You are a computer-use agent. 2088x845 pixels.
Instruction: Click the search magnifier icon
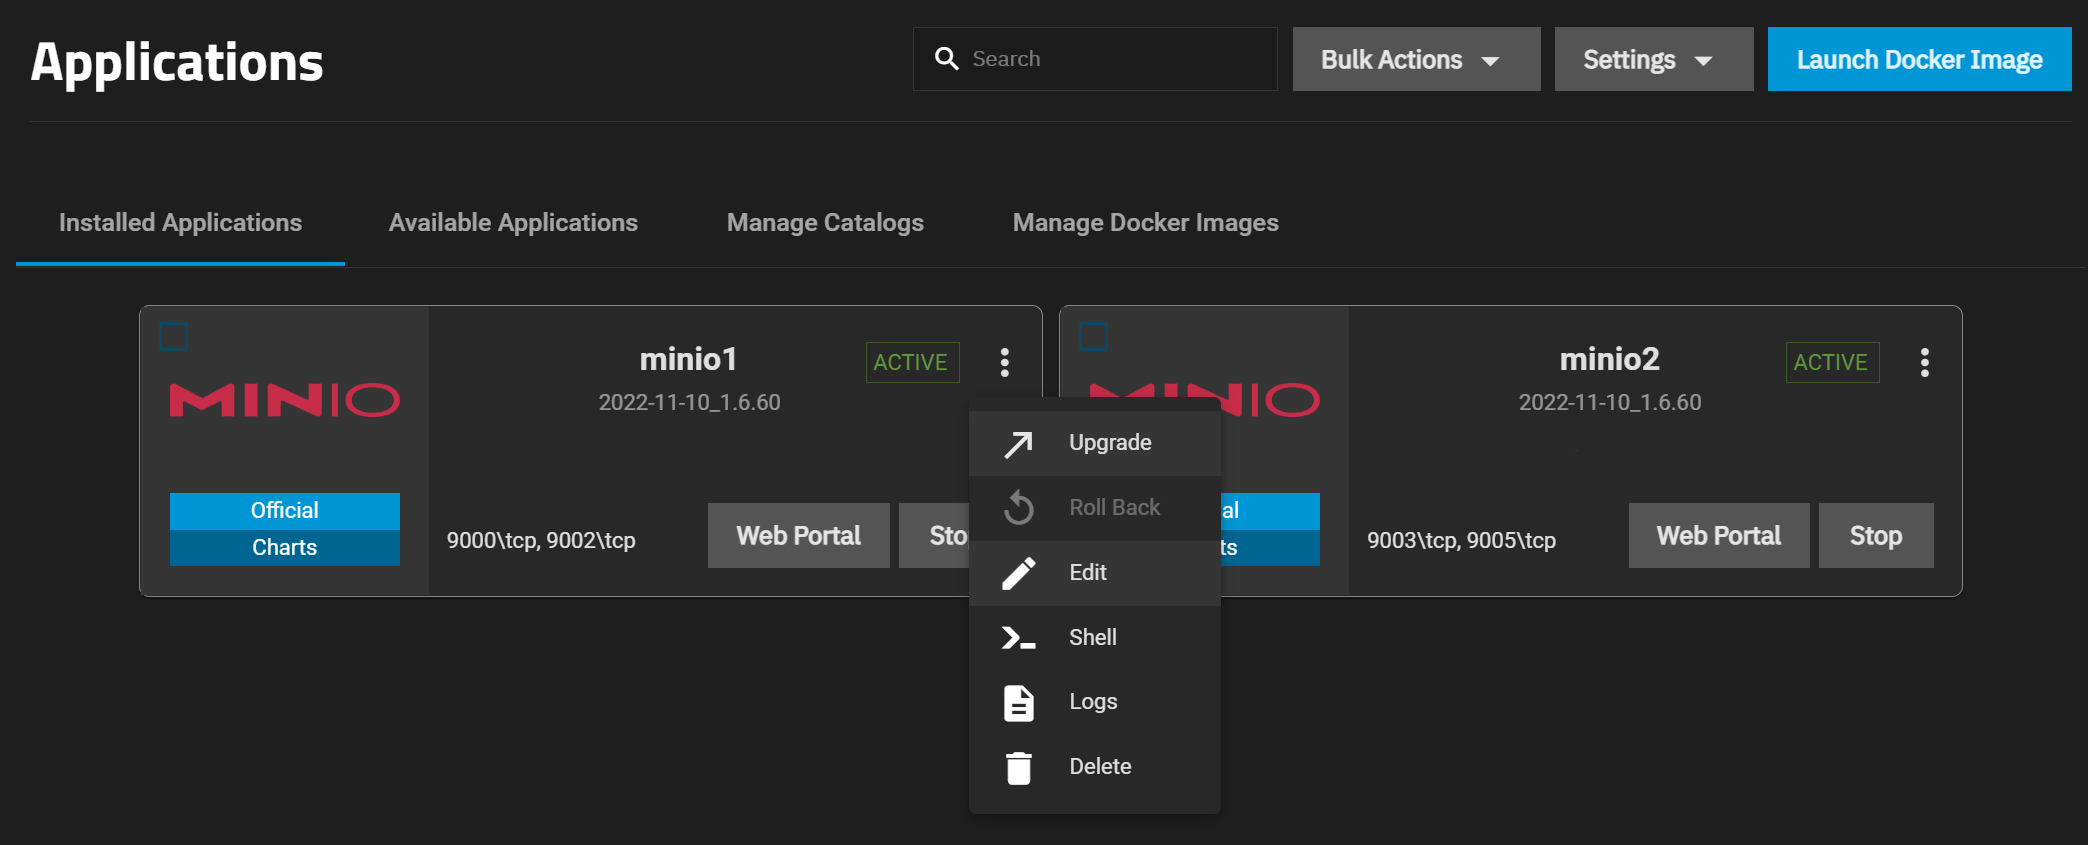pos(946,59)
